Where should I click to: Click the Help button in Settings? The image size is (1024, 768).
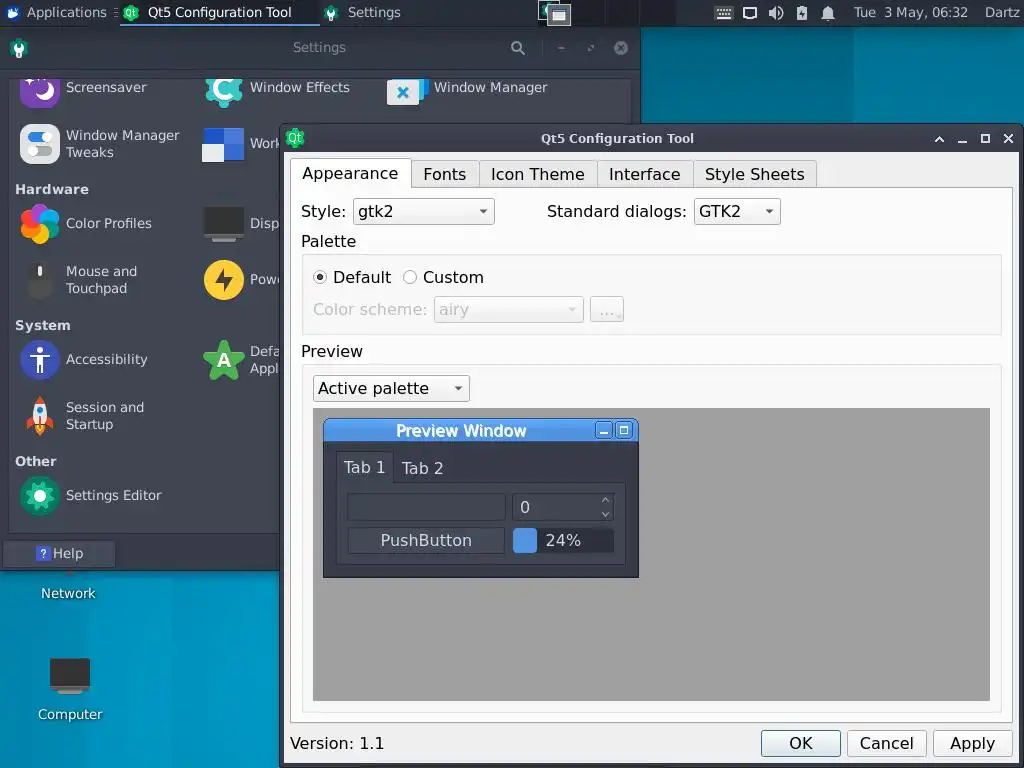pos(59,553)
